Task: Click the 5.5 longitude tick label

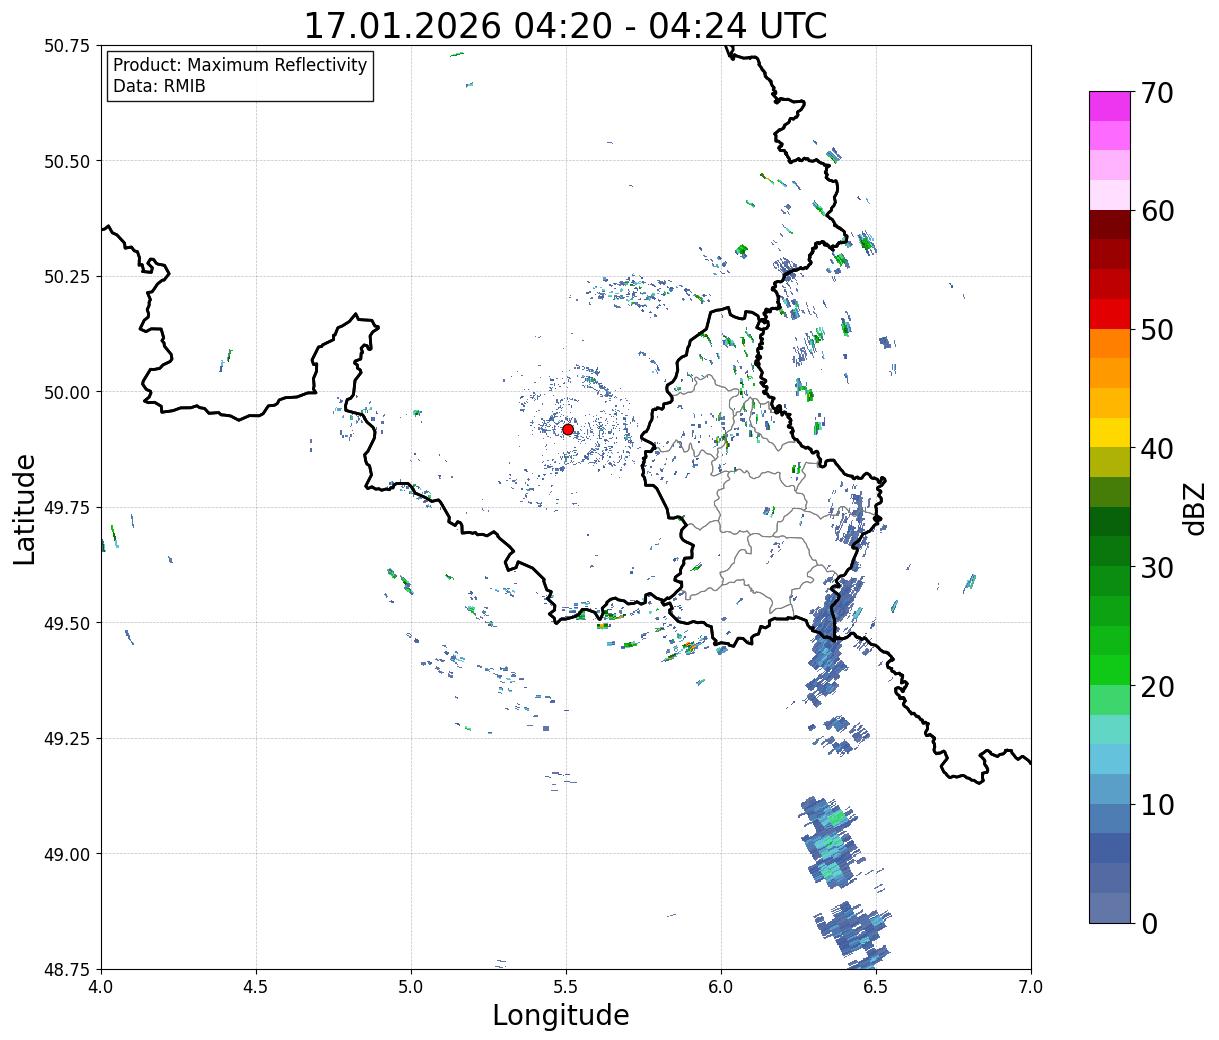Action: (x=566, y=987)
